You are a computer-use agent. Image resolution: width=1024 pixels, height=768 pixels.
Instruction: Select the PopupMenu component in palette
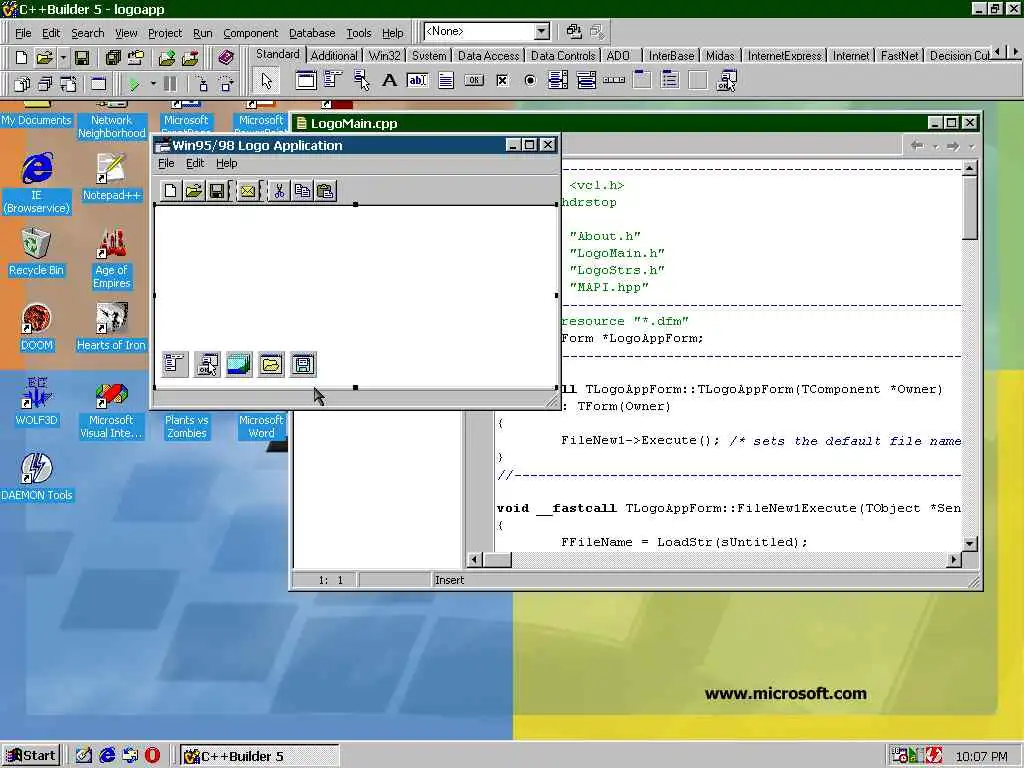[x=361, y=80]
